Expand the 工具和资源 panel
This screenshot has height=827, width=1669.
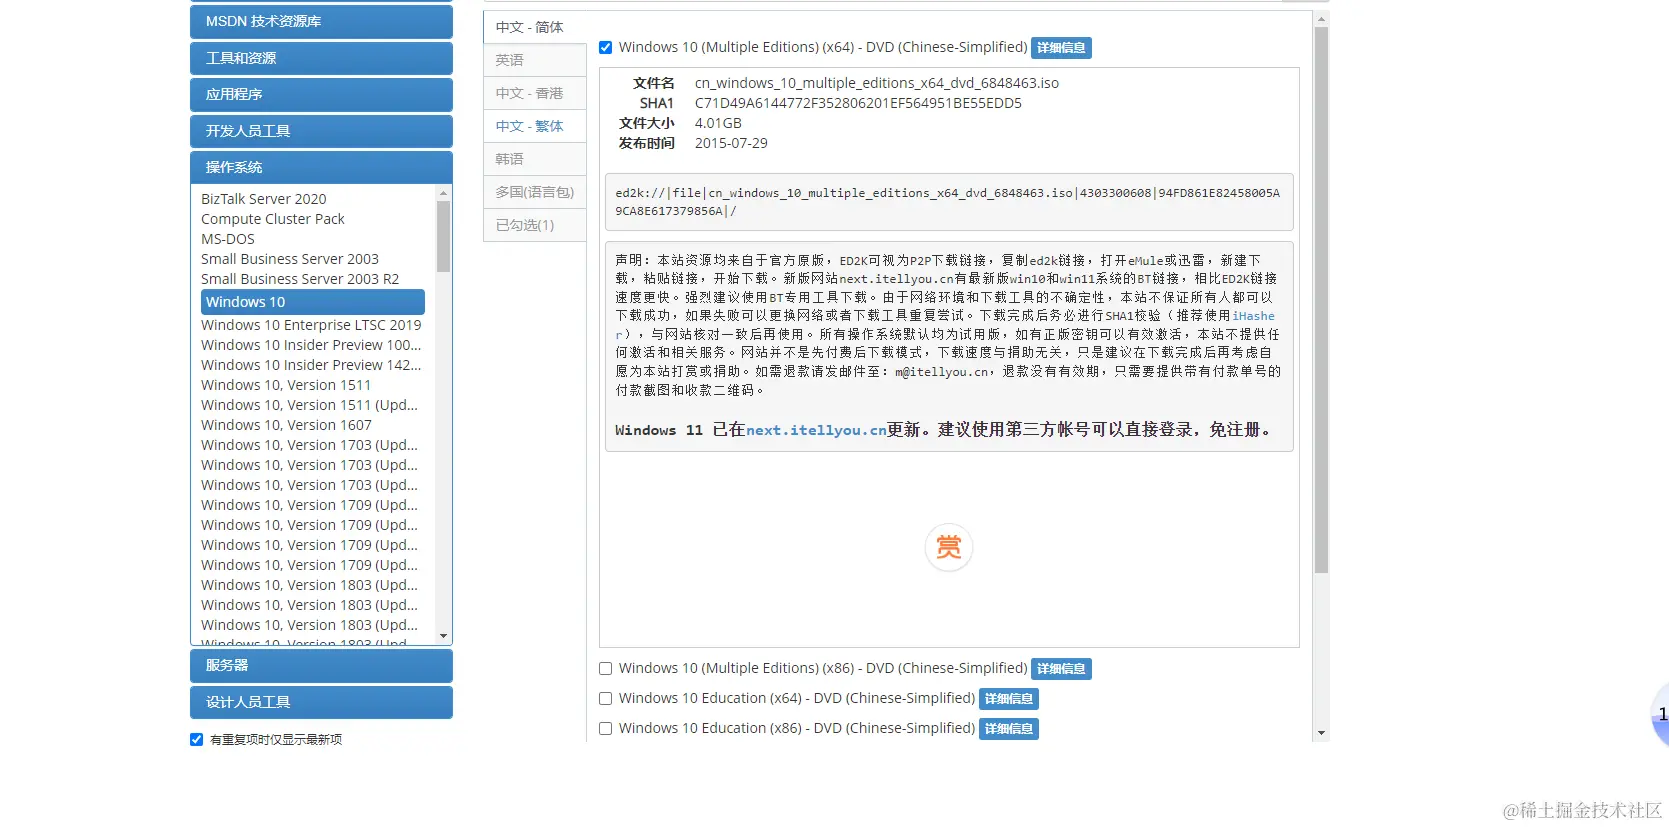pyautogui.click(x=321, y=58)
